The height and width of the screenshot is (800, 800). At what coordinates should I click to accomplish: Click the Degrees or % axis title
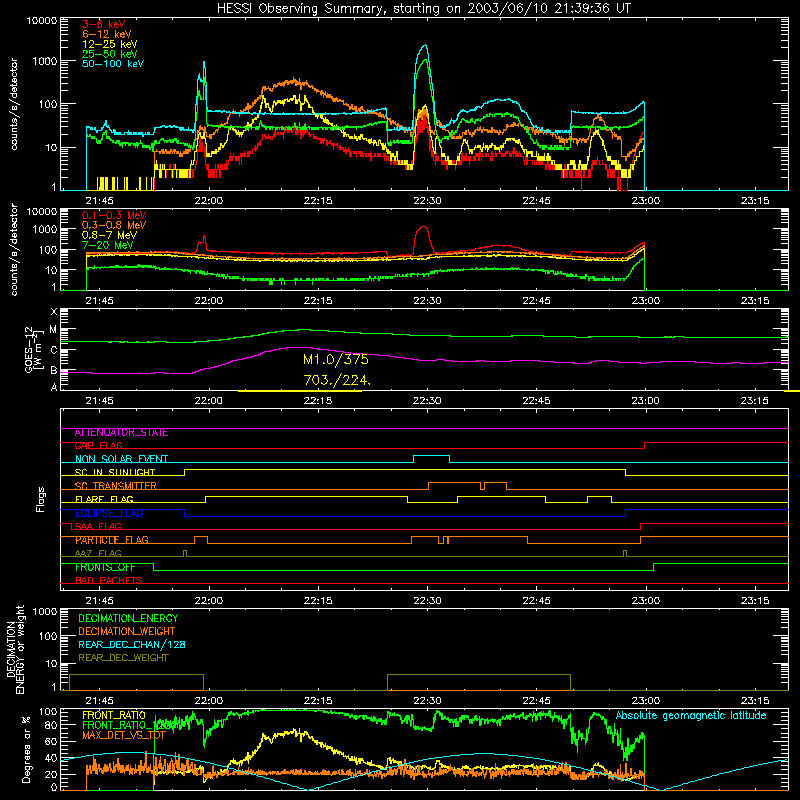click(26, 749)
